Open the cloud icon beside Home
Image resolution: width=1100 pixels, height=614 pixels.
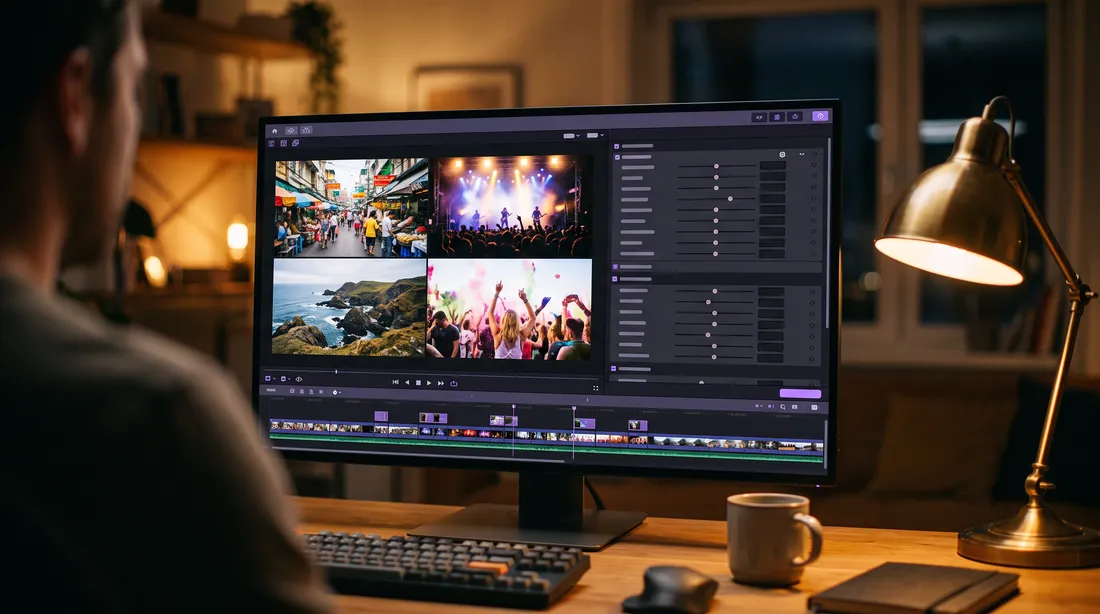coord(290,131)
